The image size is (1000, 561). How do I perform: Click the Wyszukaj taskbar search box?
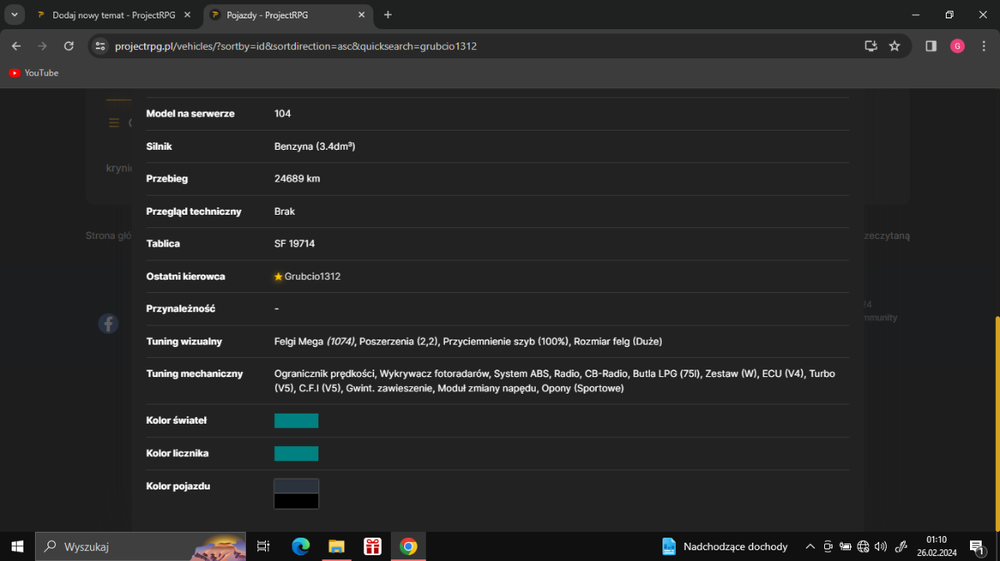click(140, 546)
